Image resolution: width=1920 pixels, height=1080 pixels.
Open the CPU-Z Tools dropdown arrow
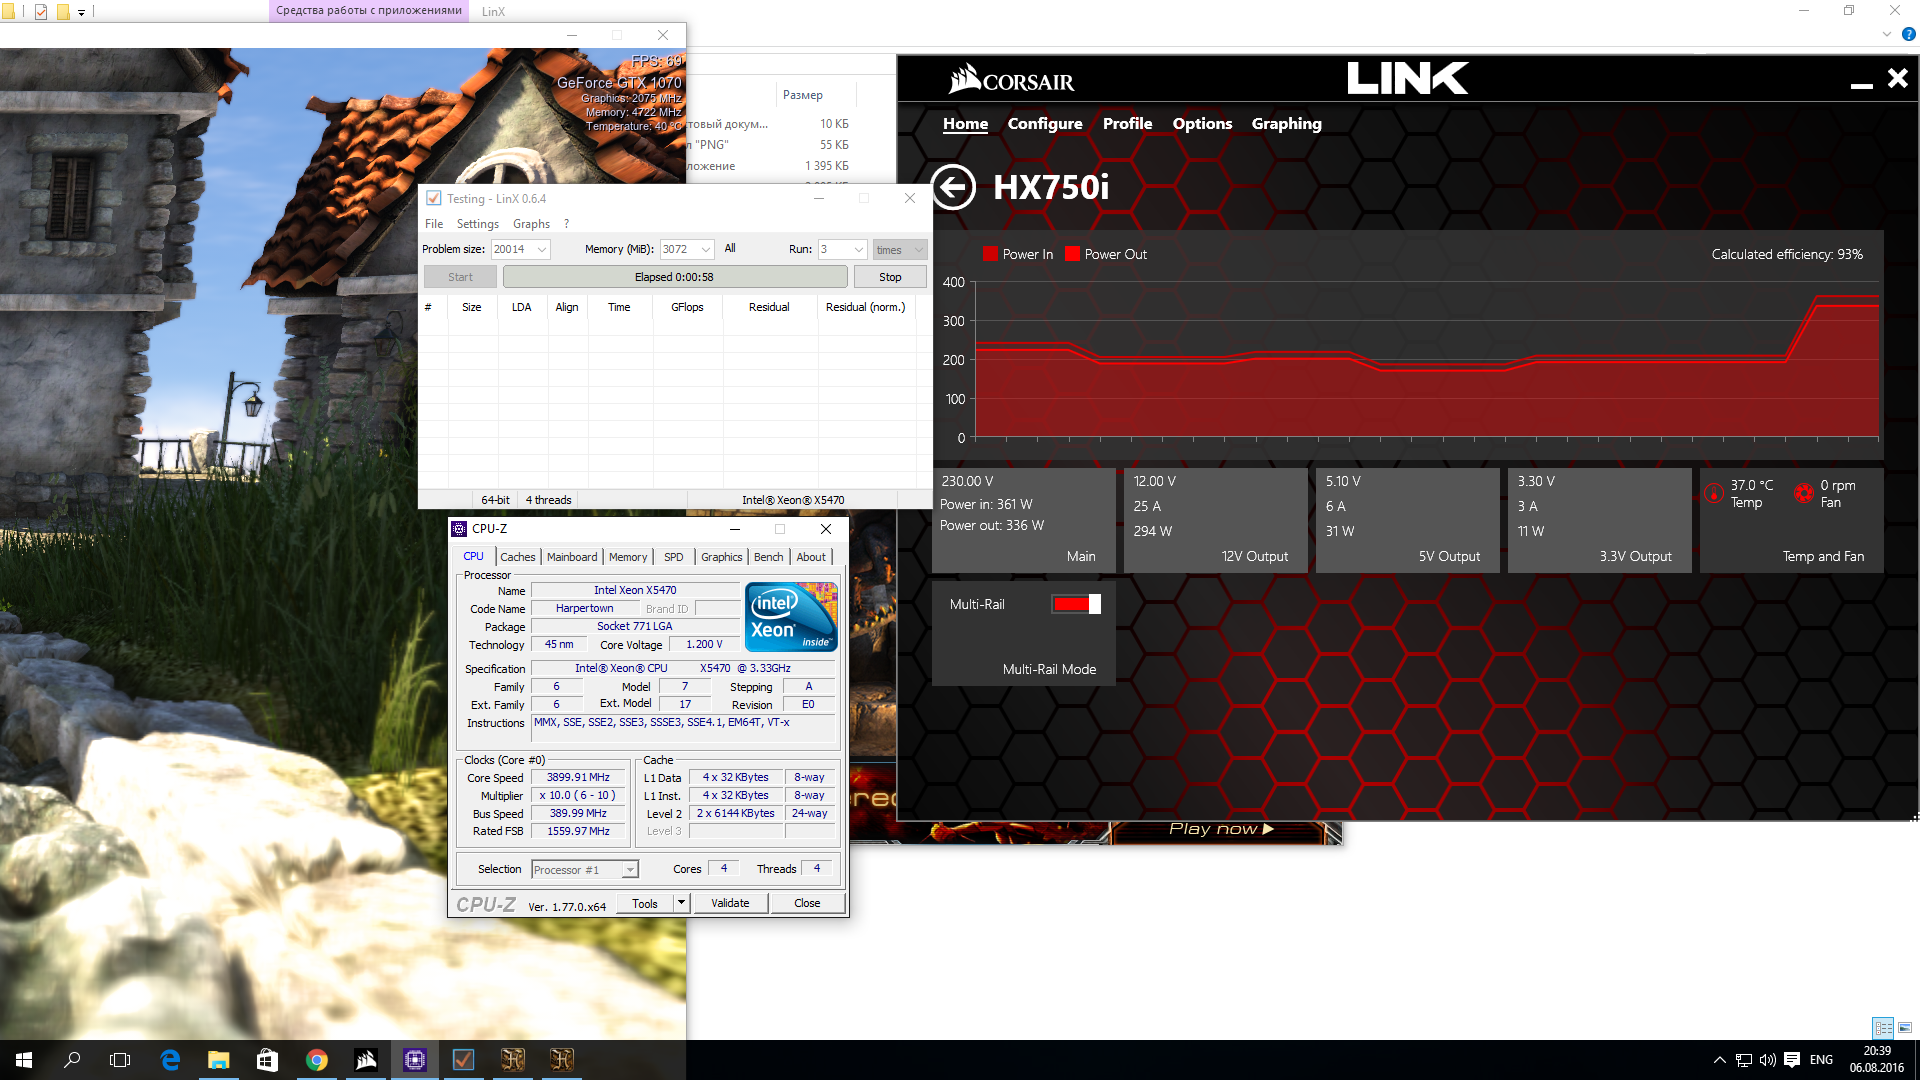(681, 903)
